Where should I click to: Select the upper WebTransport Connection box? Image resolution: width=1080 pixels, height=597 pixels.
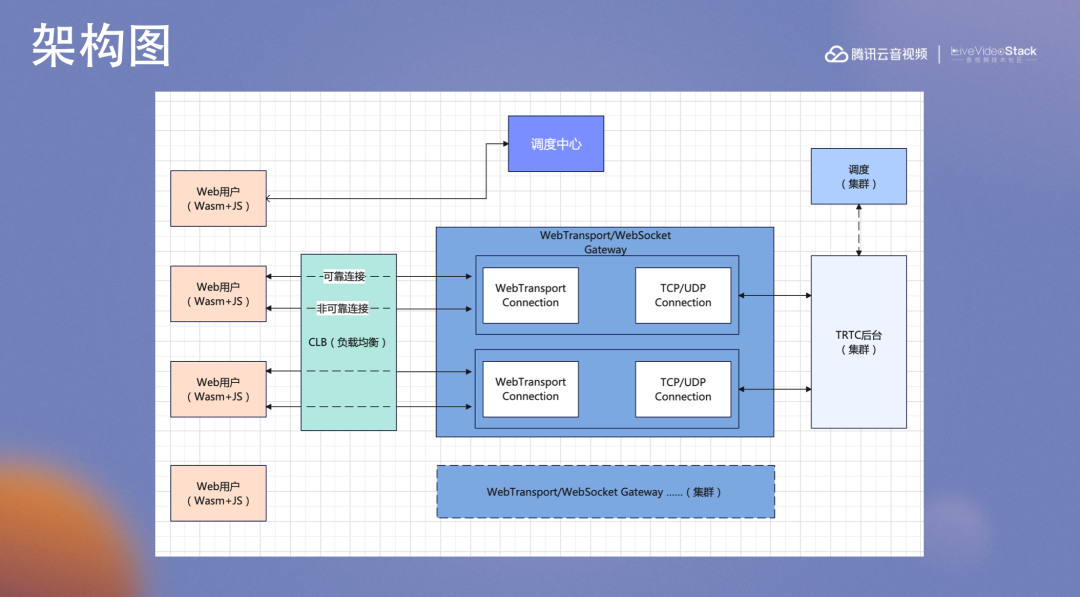(530, 295)
